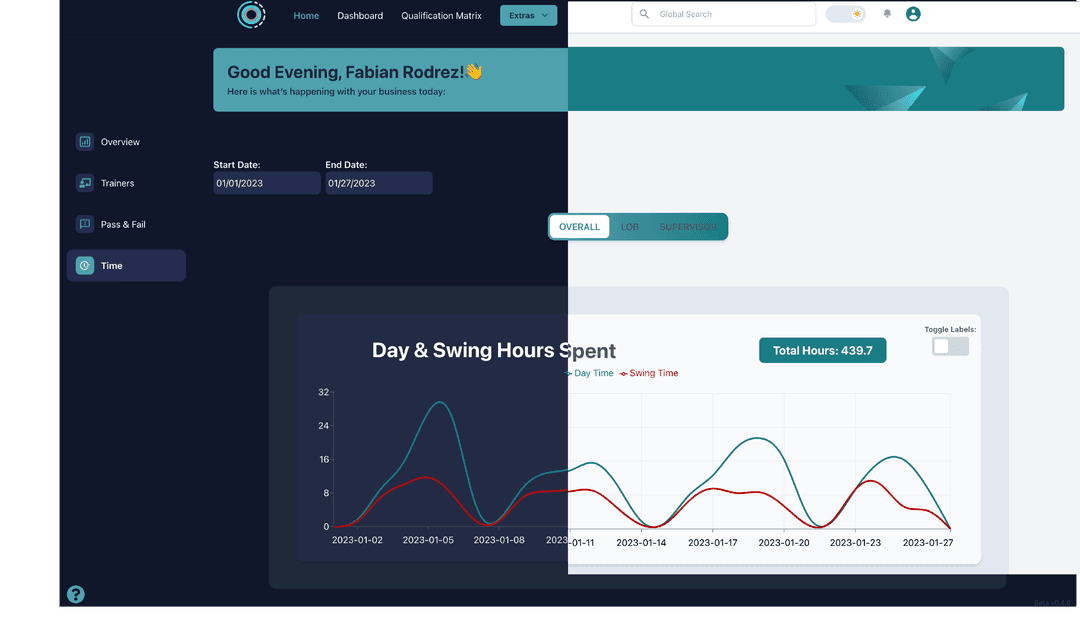Click the search magnifier icon
Image resolution: width=1080 pixels, height=636 pixels.
pos(645,15)
